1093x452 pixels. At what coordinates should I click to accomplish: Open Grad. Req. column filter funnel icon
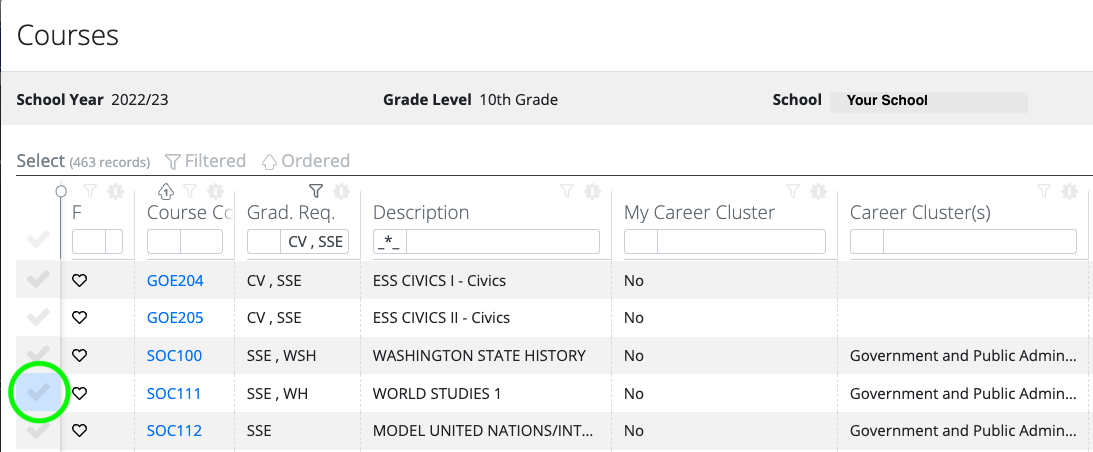[x=316, y=190]
